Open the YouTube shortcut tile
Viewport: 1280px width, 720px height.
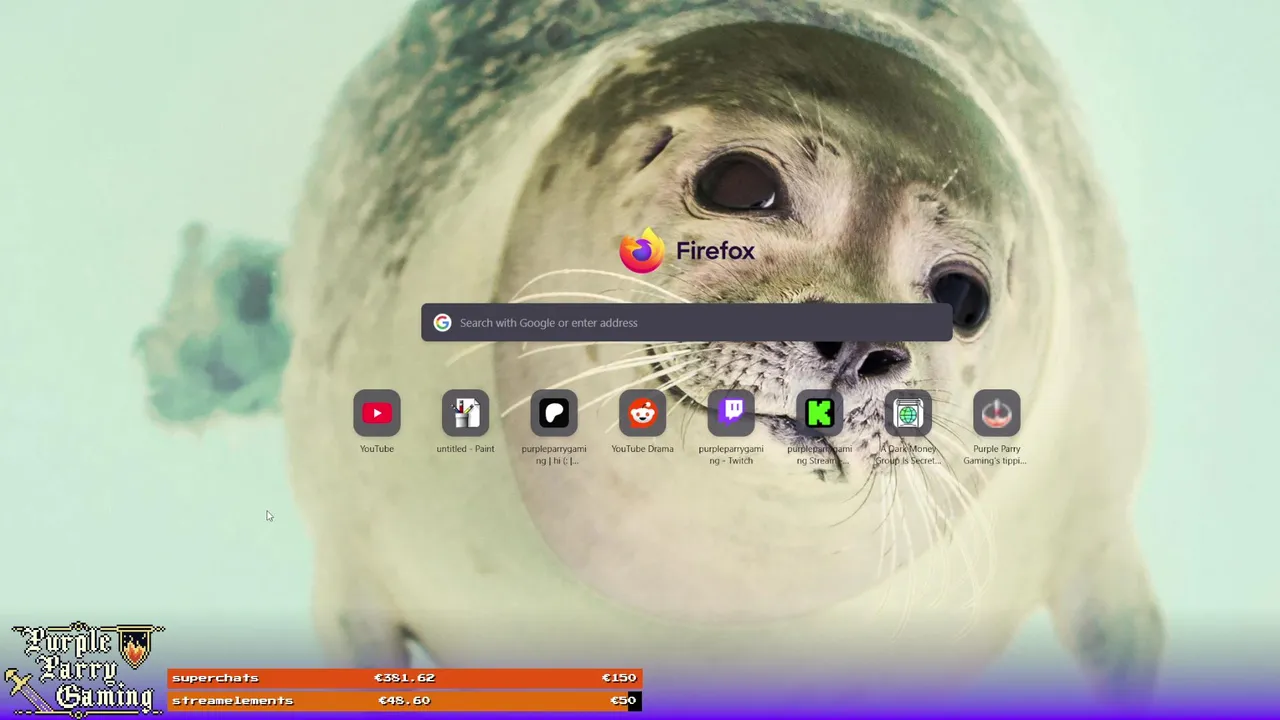click(377, 413)
